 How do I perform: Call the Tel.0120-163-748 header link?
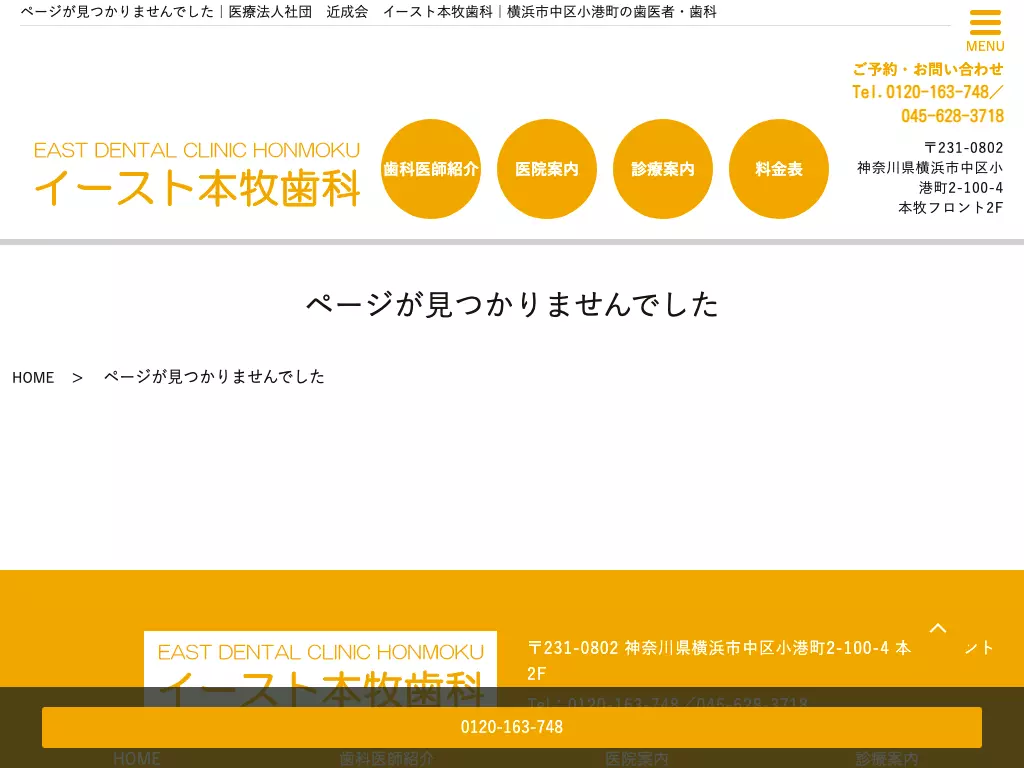(x=926, y=92)
